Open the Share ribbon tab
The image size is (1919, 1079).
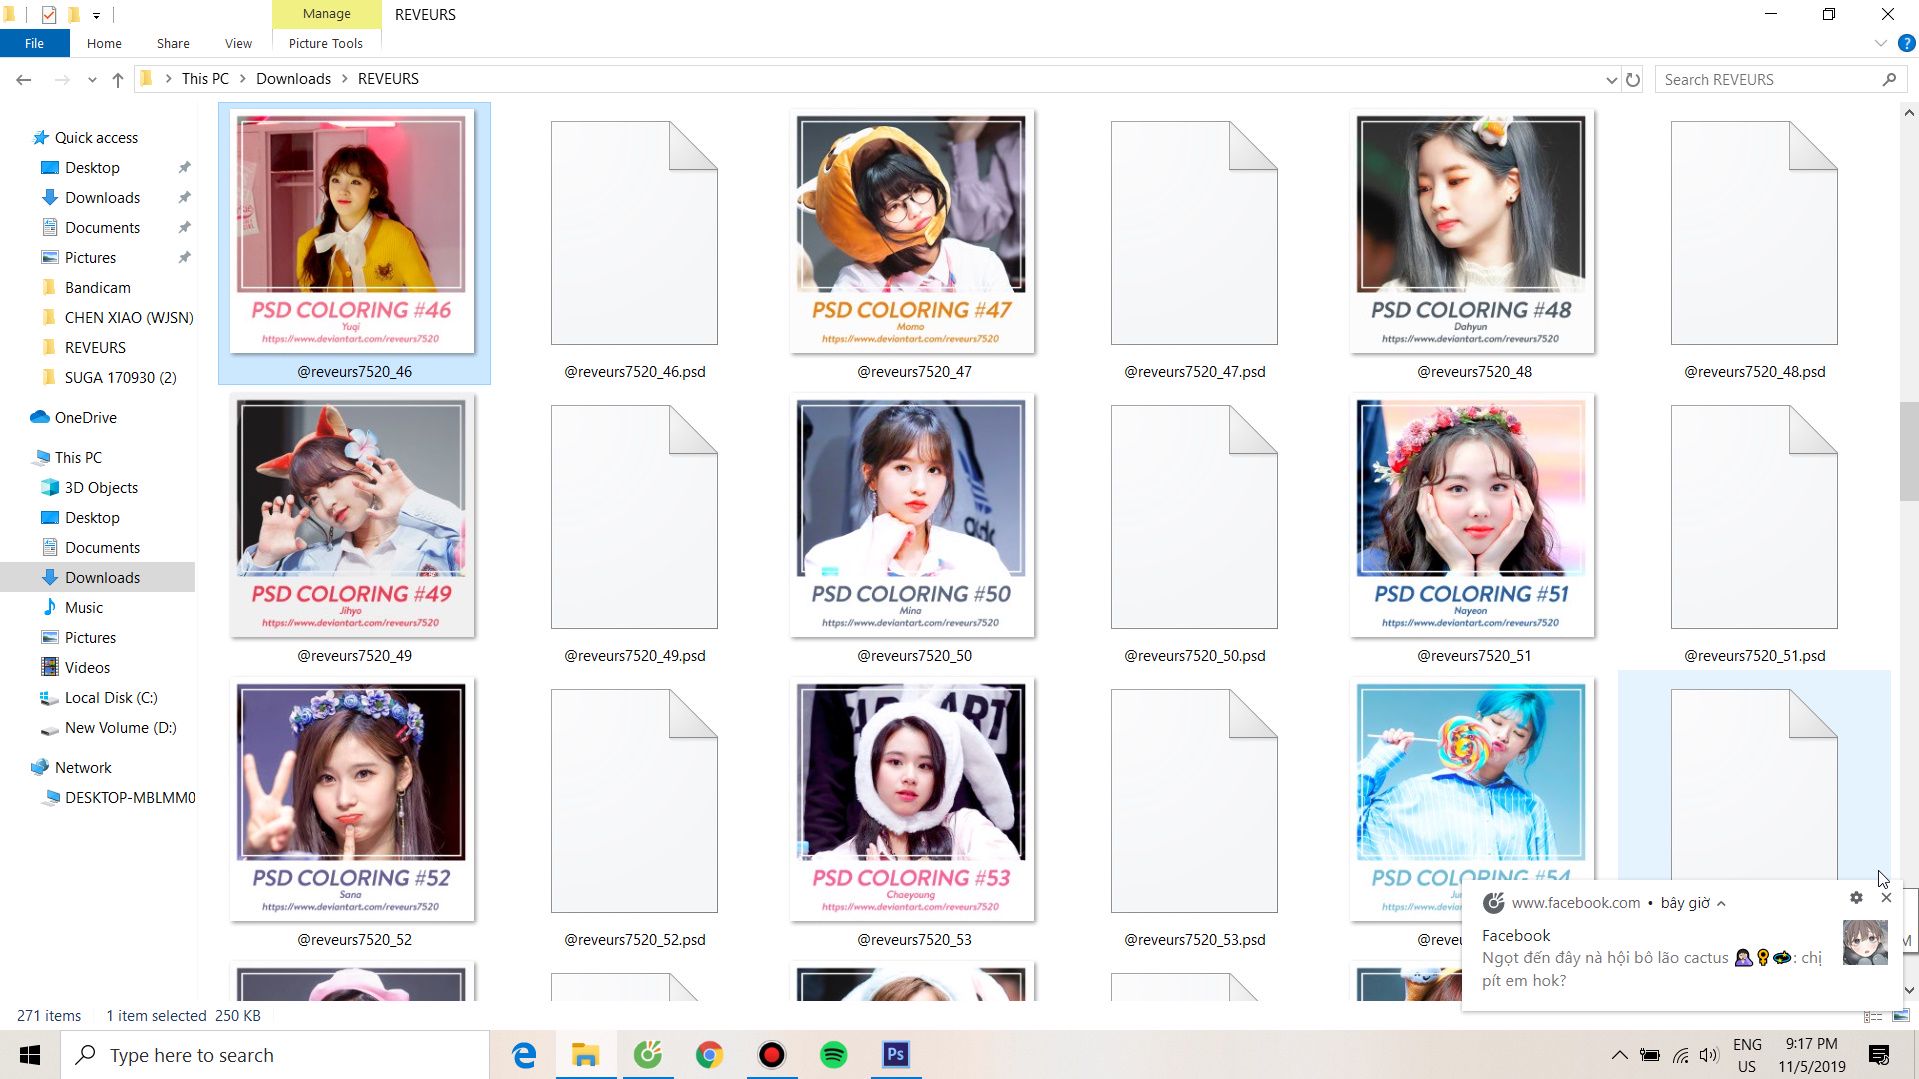(173, 43)
